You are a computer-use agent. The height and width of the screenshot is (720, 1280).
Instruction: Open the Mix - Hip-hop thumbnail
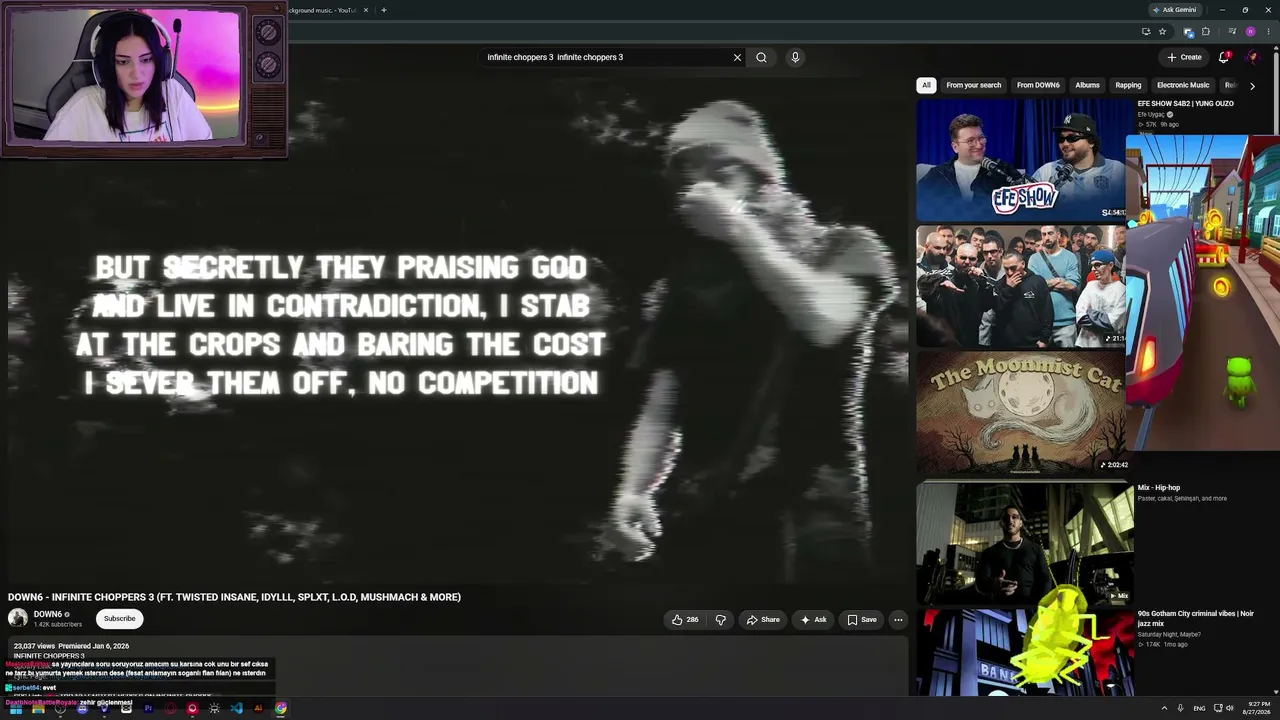tap(1025, 544)
